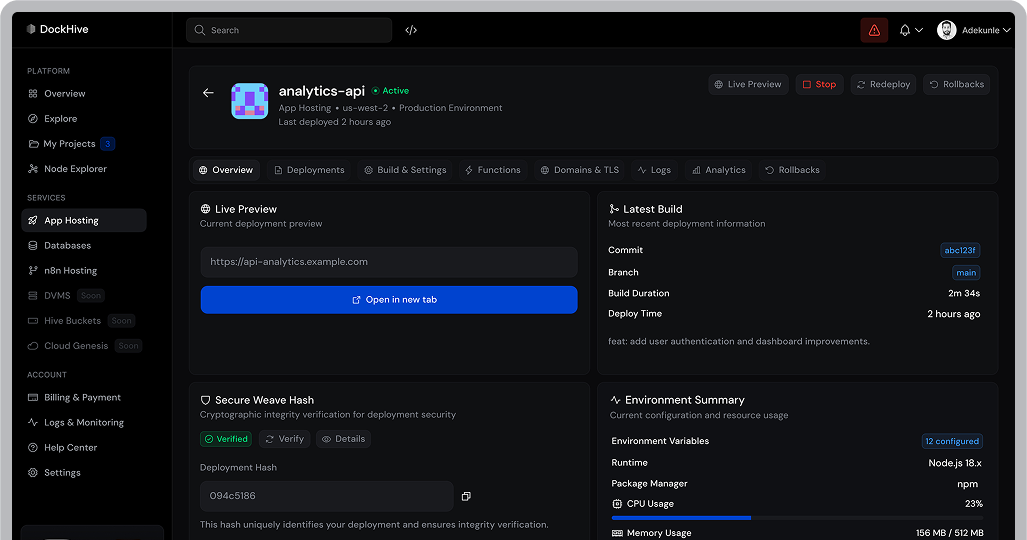Image resolution: width=1027 pixels, height=540 pixels.
Task: Click the analytics-api app avatar
Action: (x=249, y=101)
